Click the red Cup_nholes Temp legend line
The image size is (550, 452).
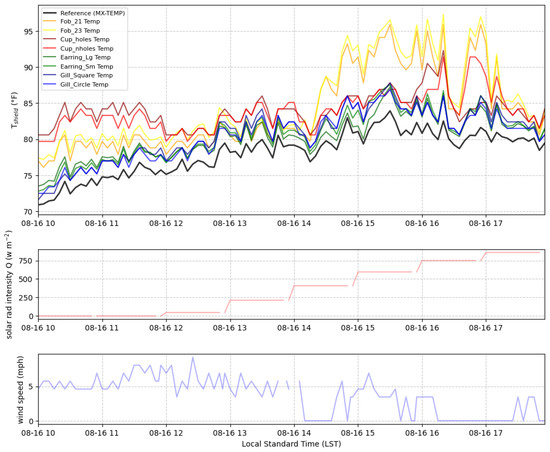[49, 48]
